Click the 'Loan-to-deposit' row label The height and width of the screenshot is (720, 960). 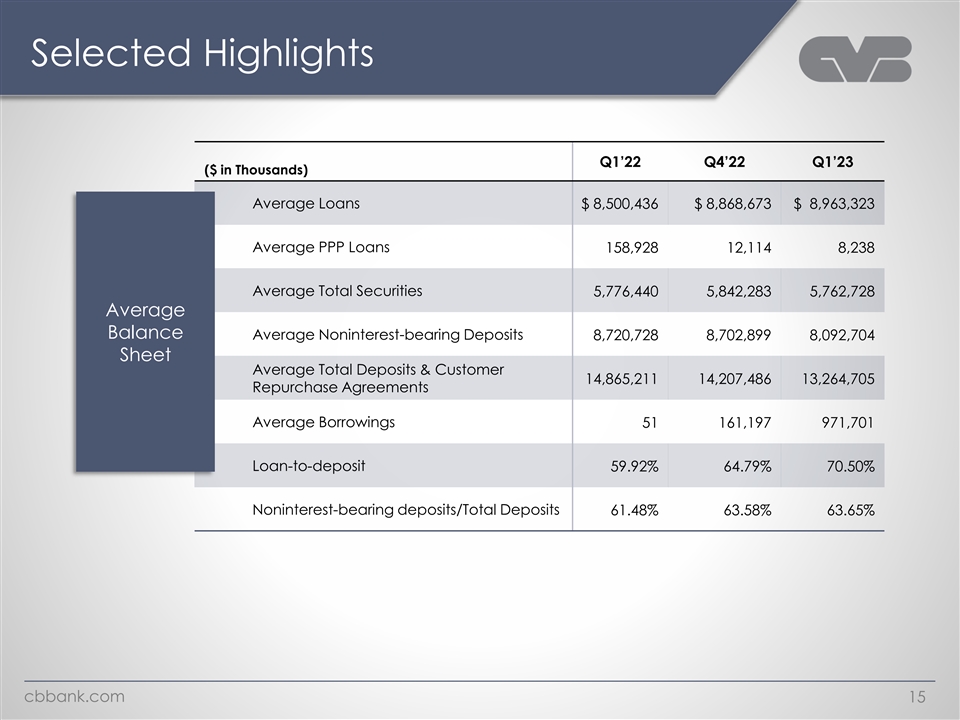[309, 466]
